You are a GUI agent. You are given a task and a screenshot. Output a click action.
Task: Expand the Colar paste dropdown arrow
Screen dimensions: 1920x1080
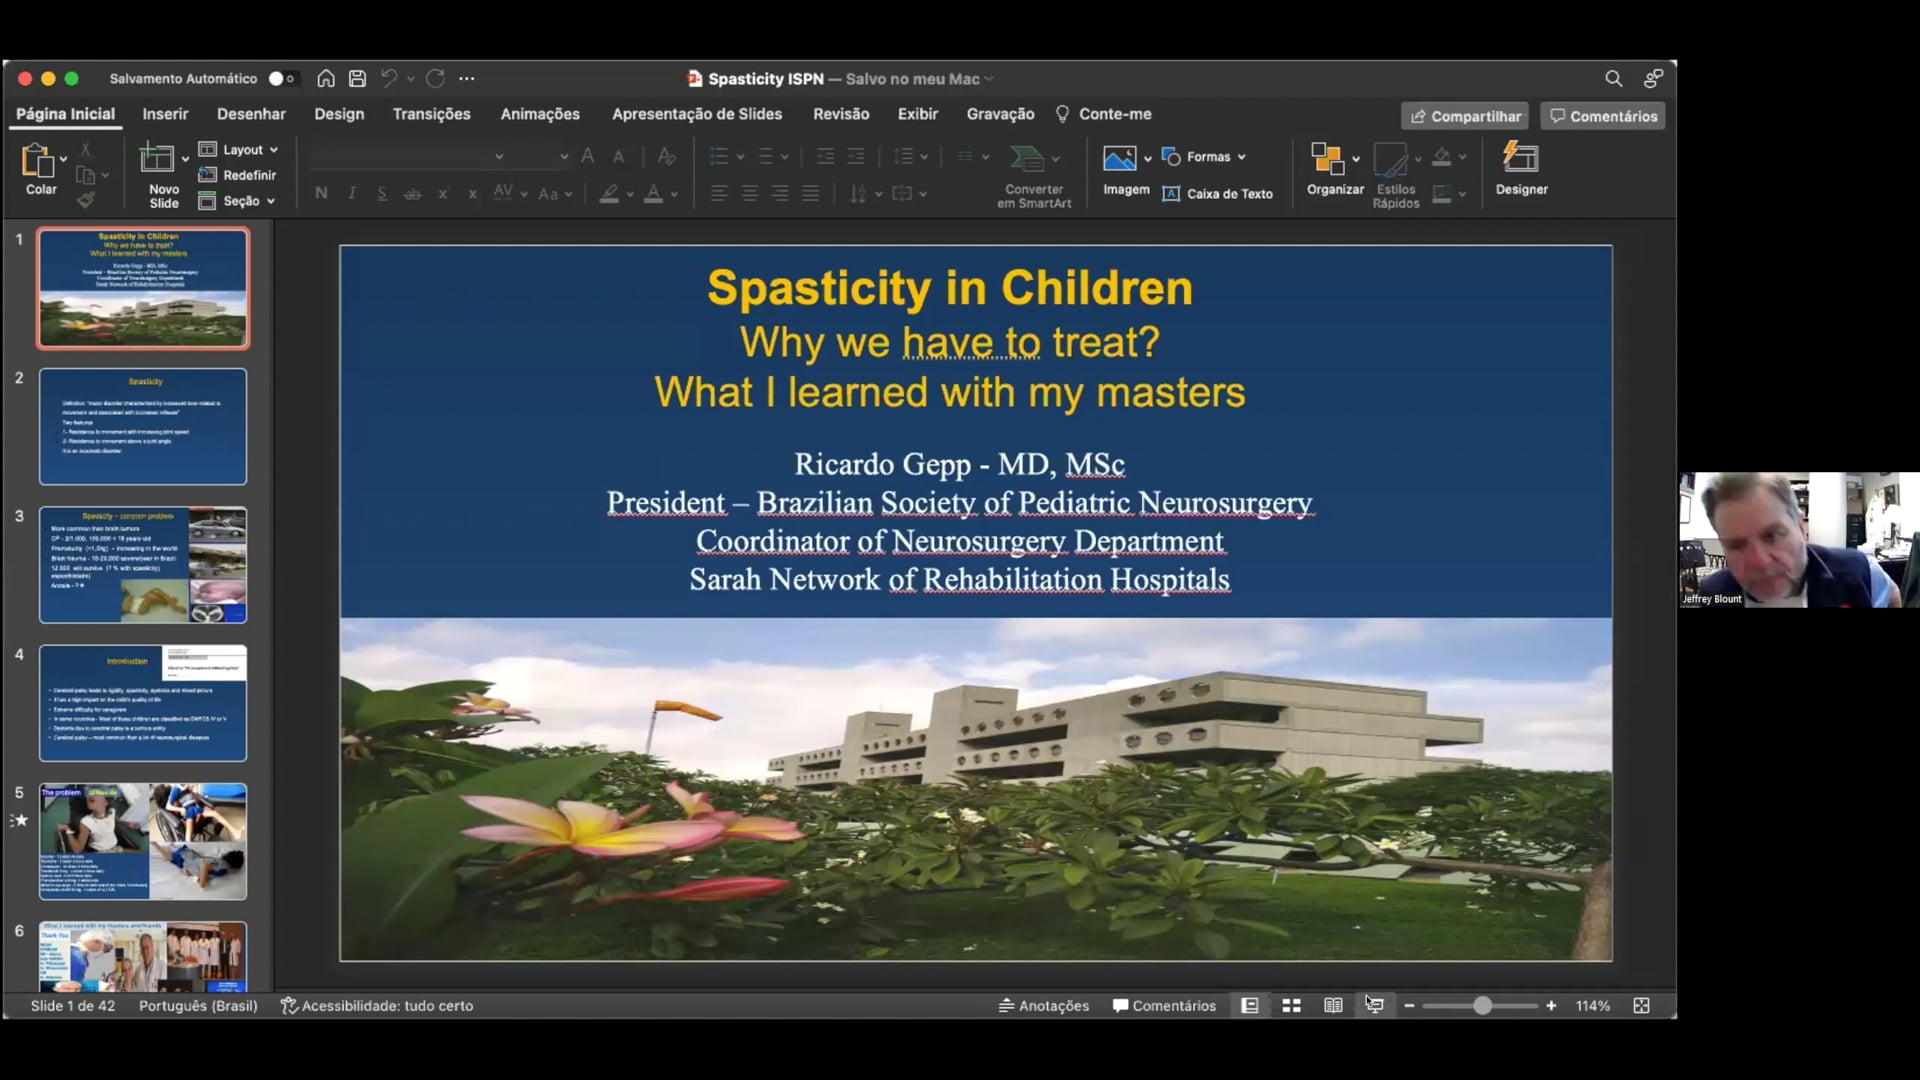(x=63, y=159)
